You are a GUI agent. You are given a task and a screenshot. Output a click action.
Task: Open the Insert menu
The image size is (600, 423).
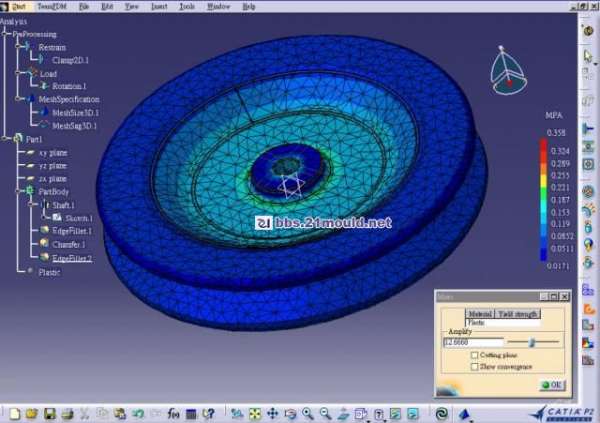tap(159, 6)
